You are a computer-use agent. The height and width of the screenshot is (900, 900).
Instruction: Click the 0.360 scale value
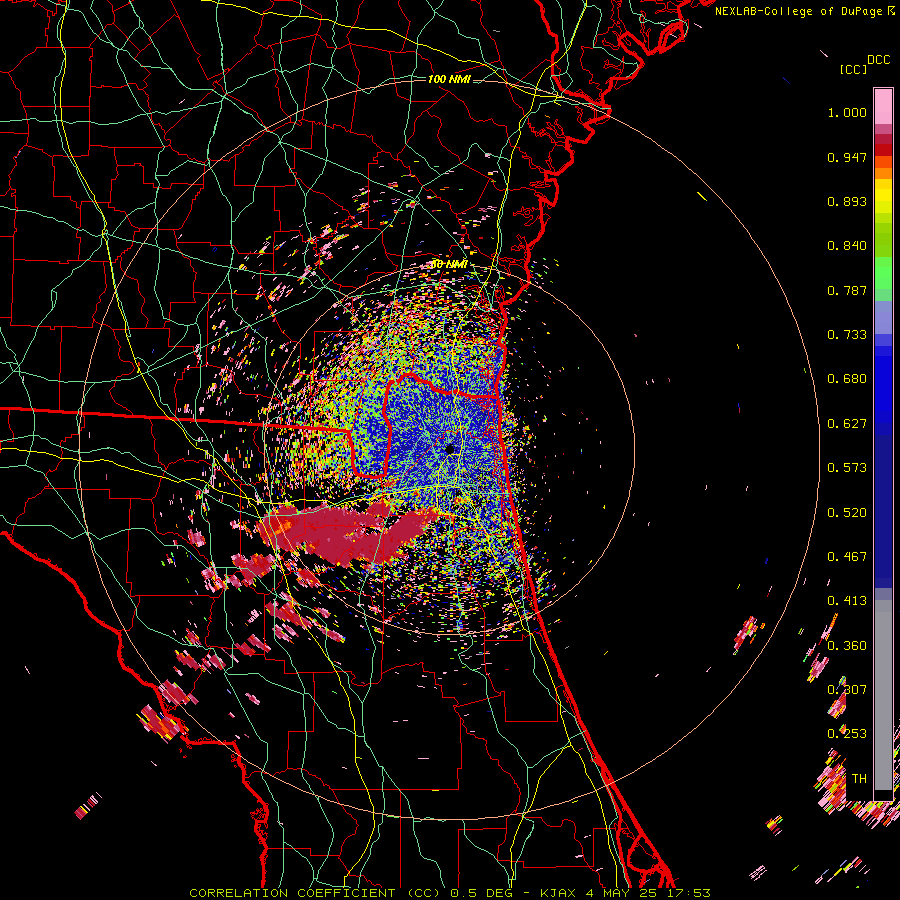coord(847,646)
